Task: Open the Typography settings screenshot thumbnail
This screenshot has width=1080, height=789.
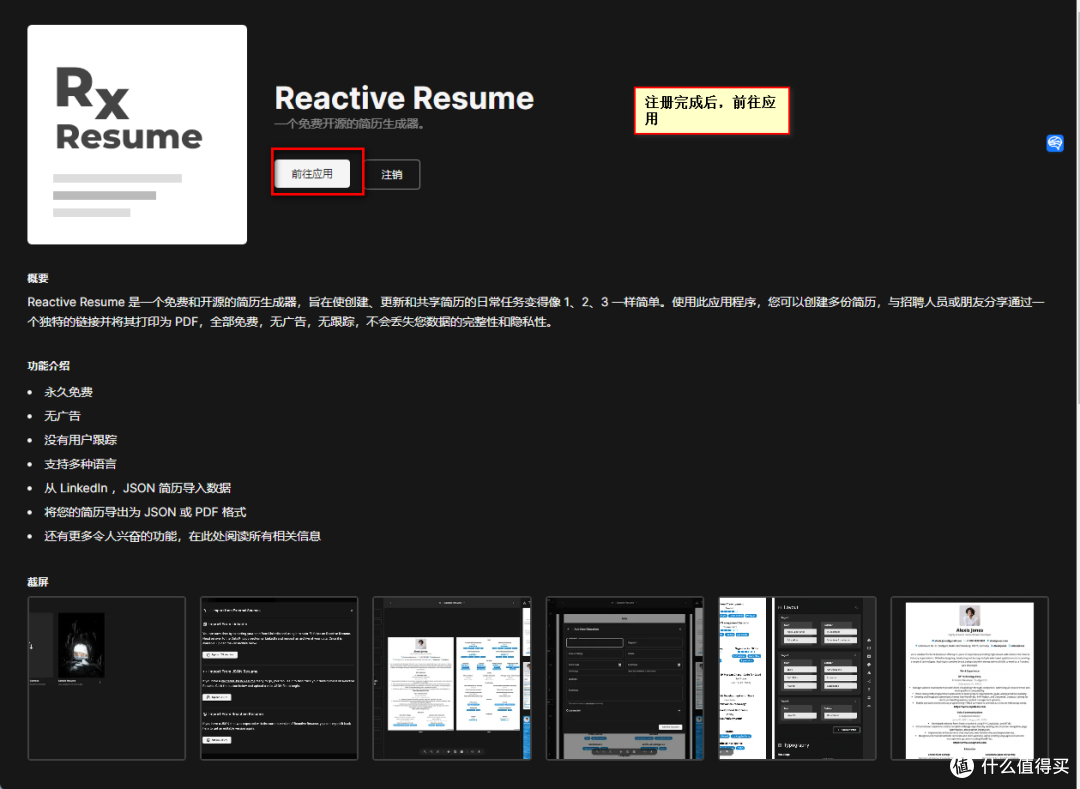Action: pos(796,678)
